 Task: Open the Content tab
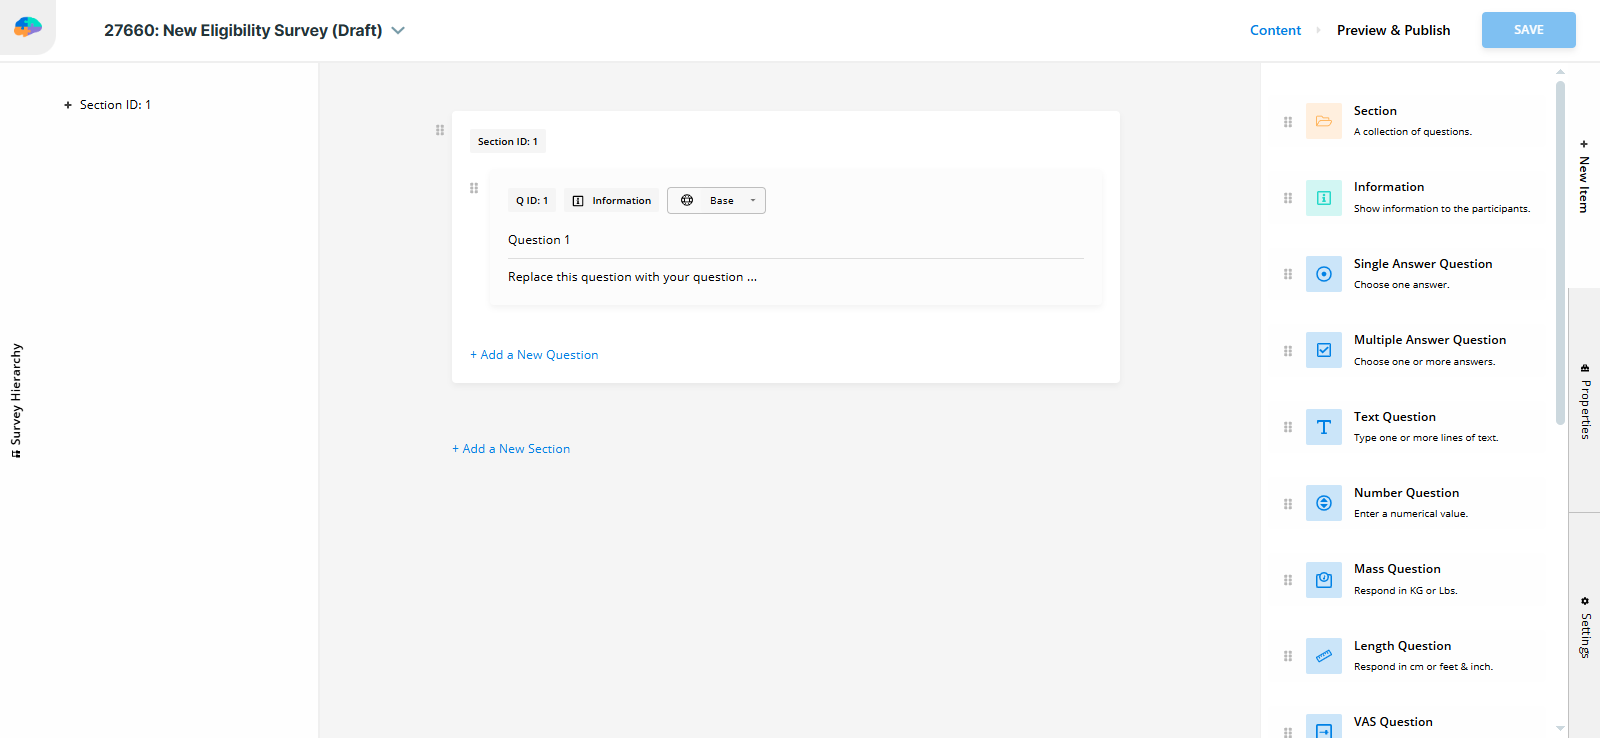point(1275,30)
